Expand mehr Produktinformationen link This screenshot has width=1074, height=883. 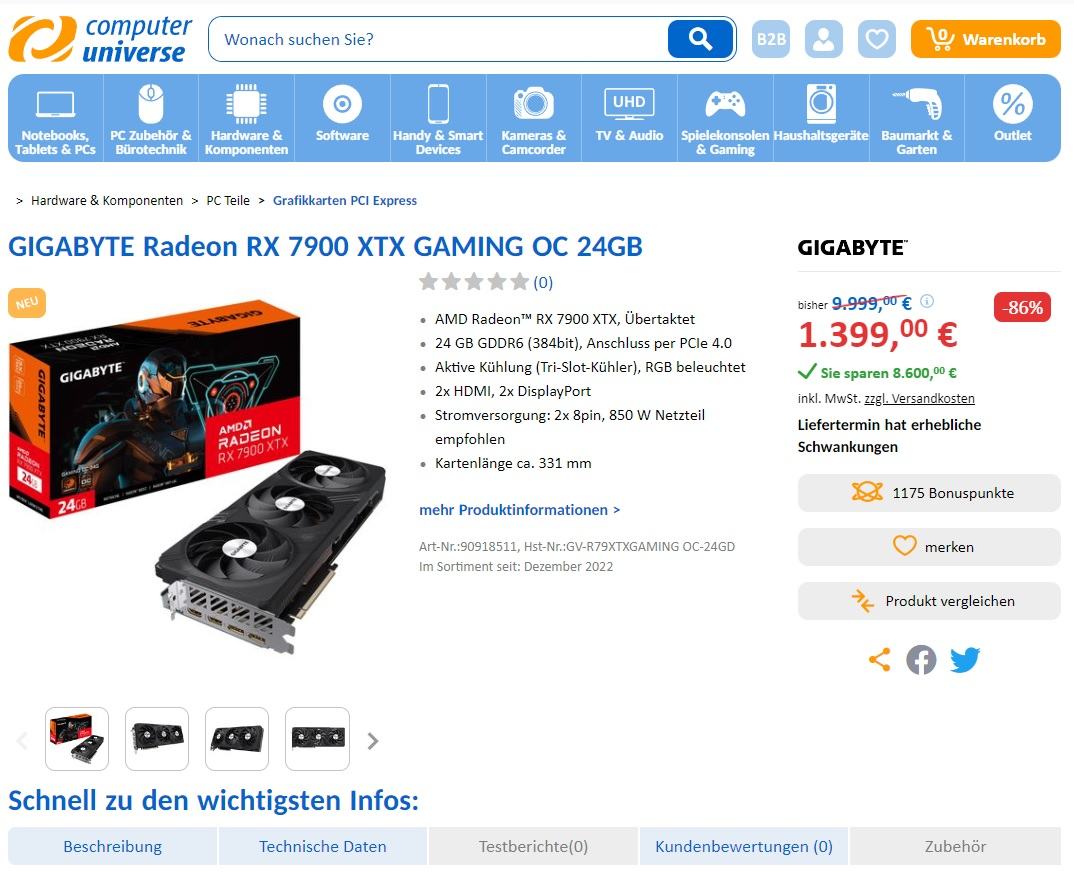[519, 510]
